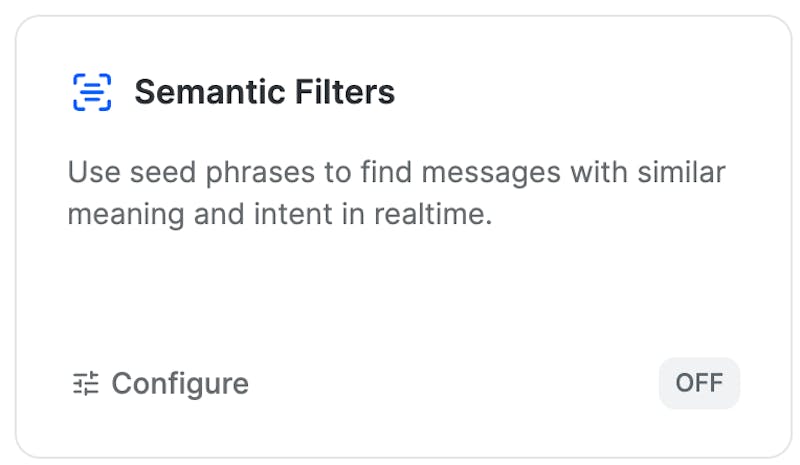Viewport: 800px width, 465px height.
Task: Turn on the Semantic Filters status toggle
Action: tap(698, 383)
